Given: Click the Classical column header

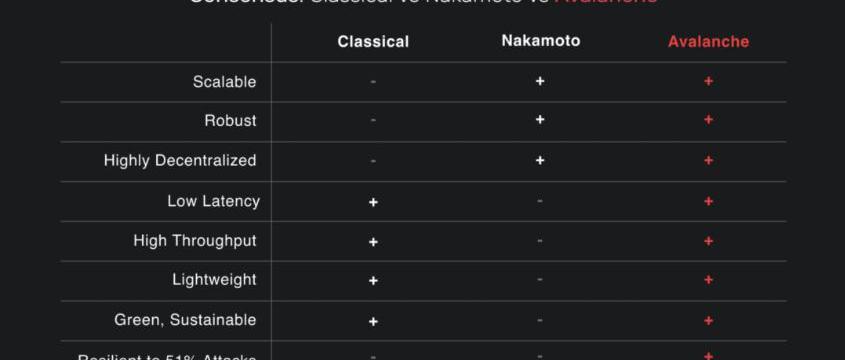Looking at the screenshot, I should point(373,41).
